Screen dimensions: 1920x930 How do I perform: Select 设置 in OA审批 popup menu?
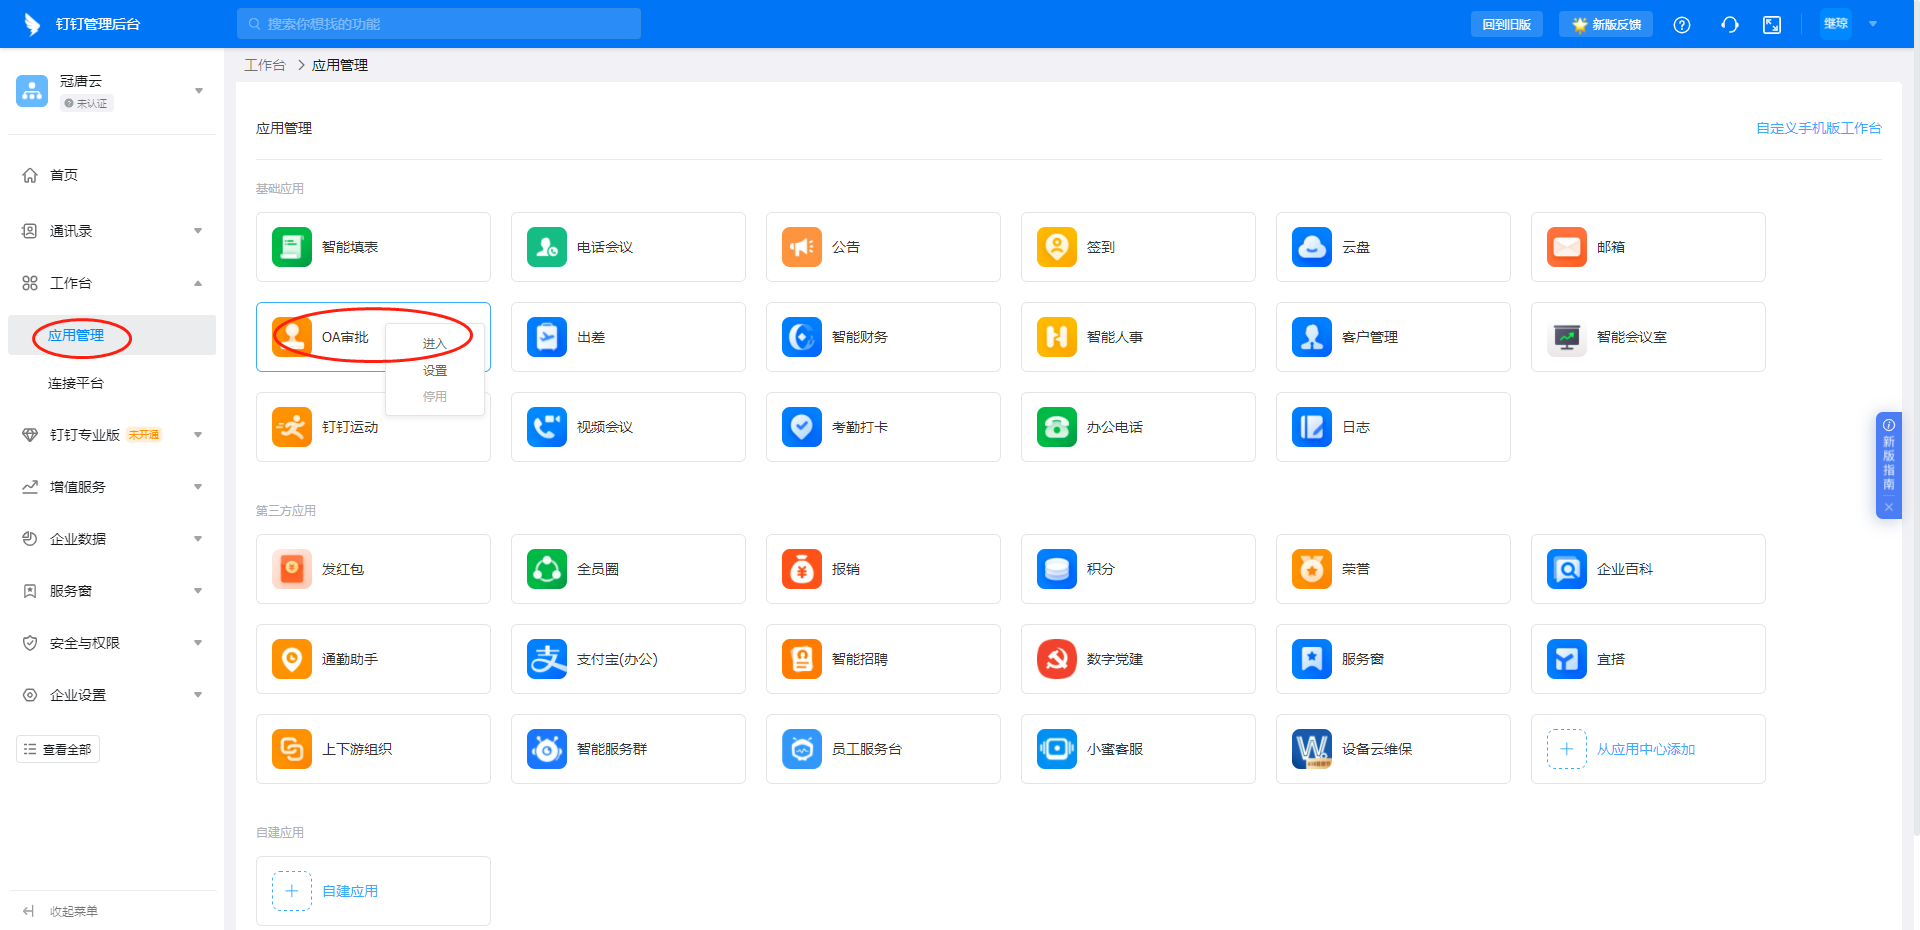[434, 371]
